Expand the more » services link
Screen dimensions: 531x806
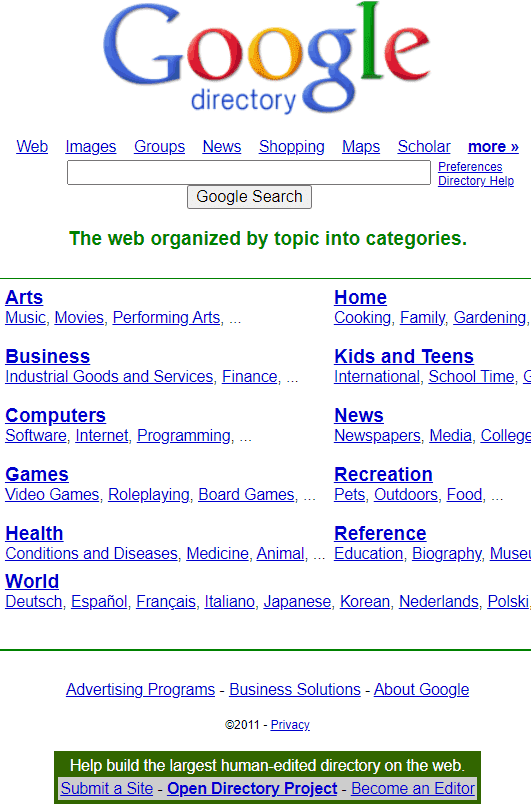pos(493,146)
